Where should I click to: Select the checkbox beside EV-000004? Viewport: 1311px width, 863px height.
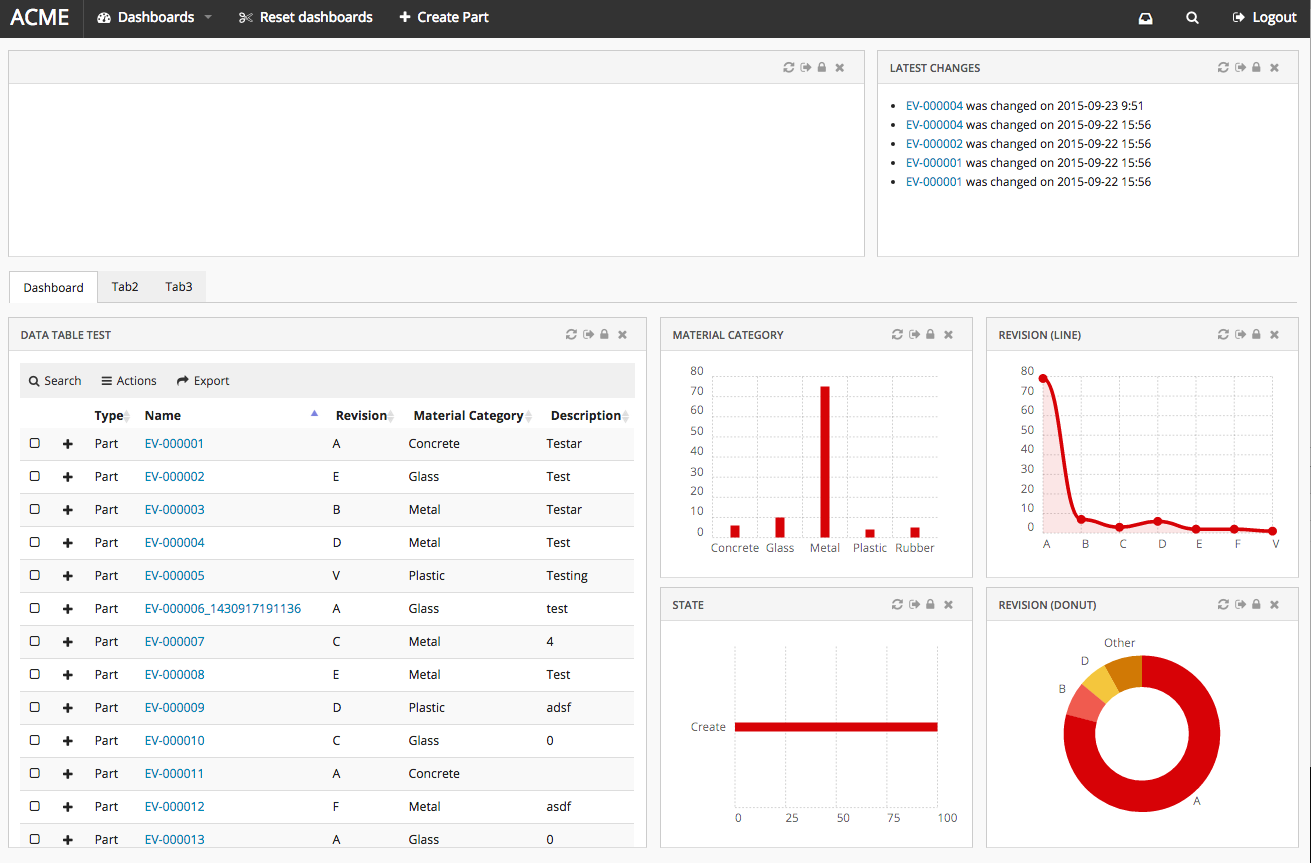pos(35,542)
